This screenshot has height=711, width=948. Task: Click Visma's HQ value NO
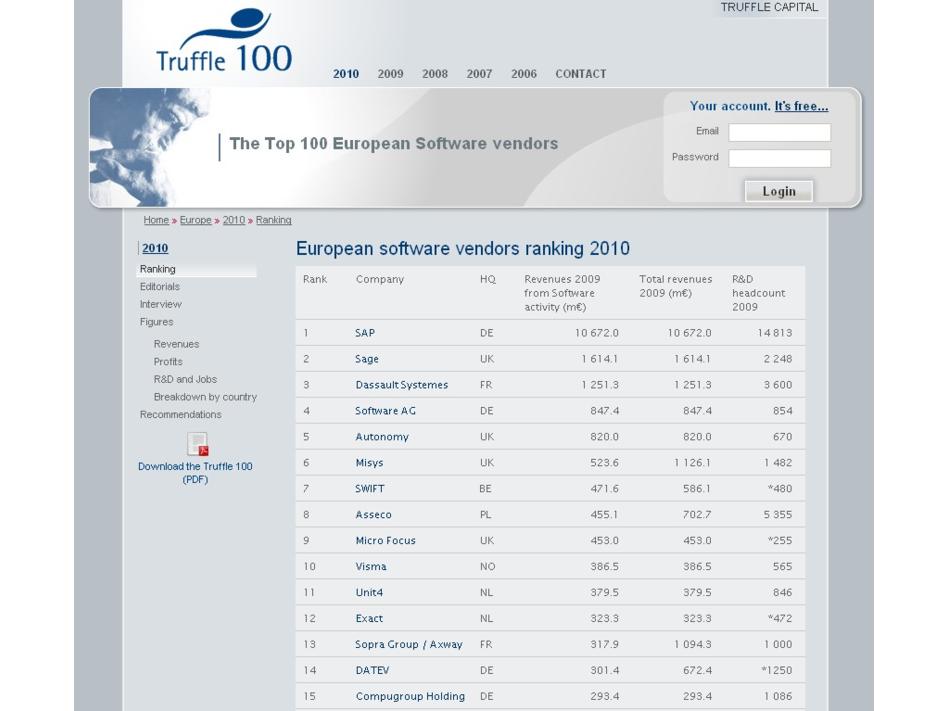pos(487,567)
